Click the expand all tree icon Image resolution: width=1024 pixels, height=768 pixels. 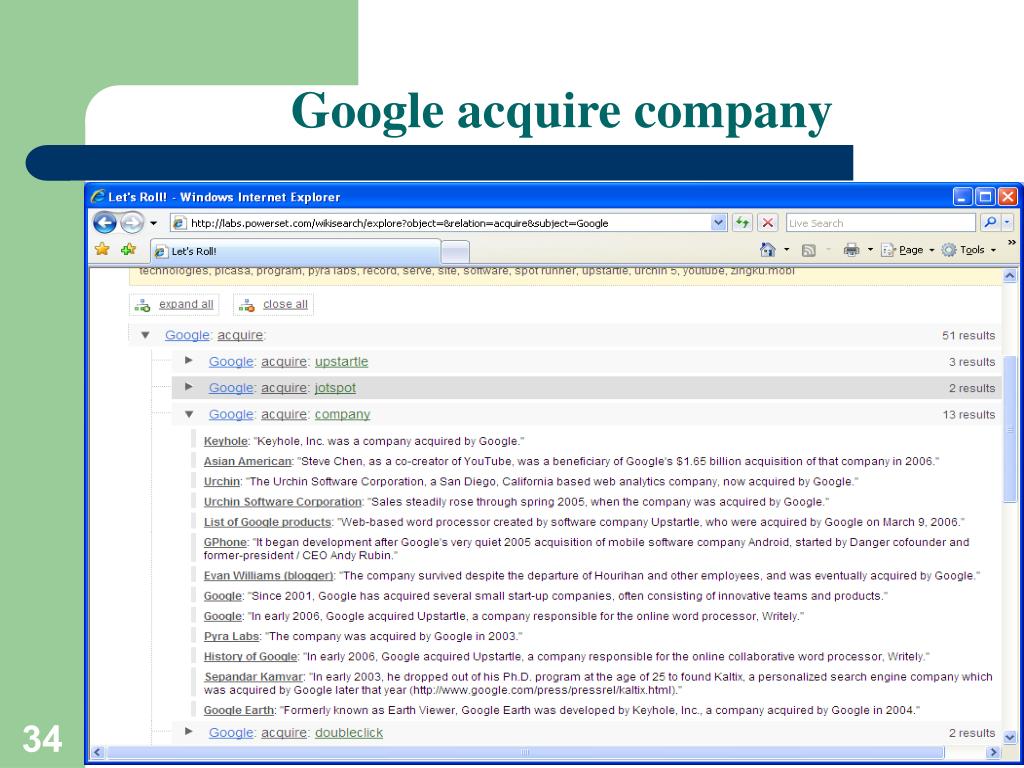(x=142, y=305)
